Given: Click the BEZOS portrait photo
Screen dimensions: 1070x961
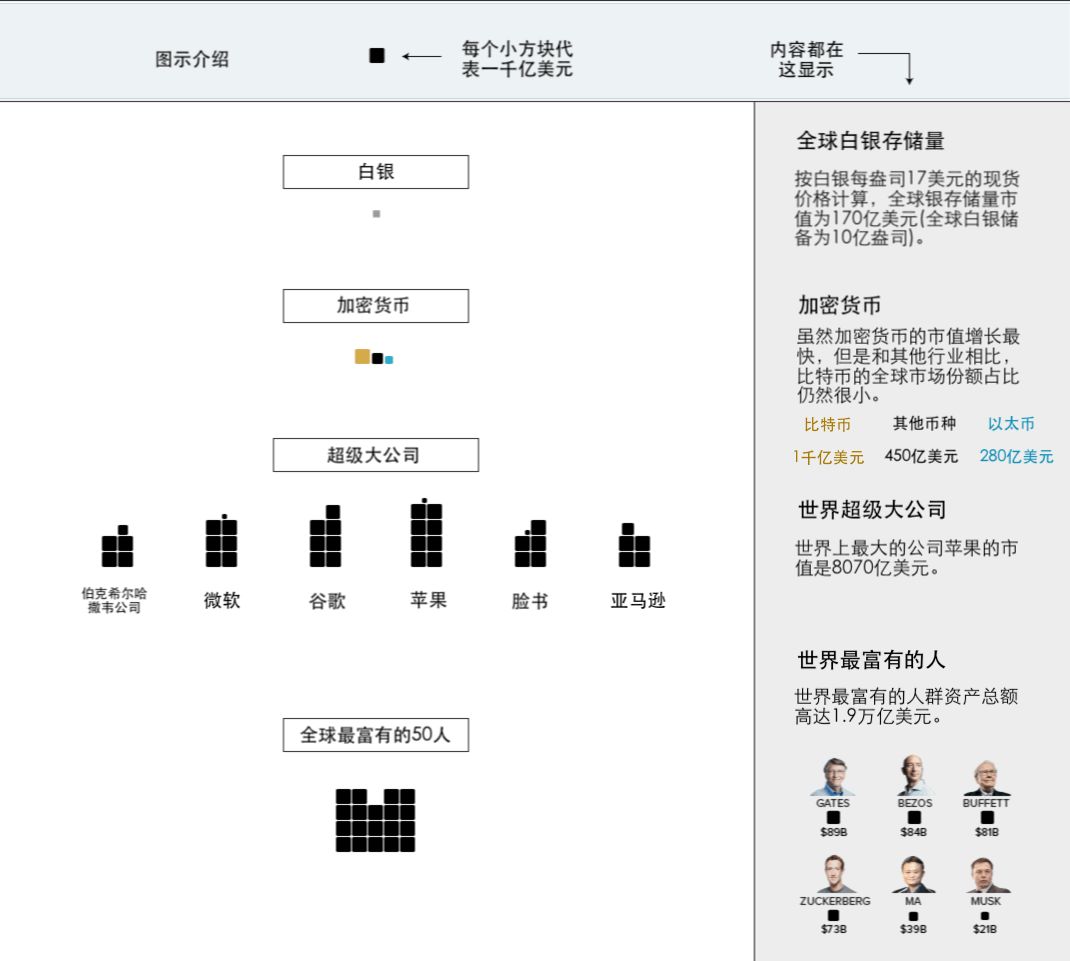Looking at the screenshot, I should pos(914,775).
